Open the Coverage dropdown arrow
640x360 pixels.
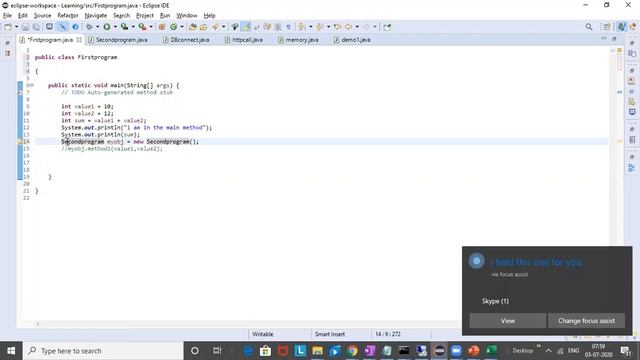pos(133,27)
